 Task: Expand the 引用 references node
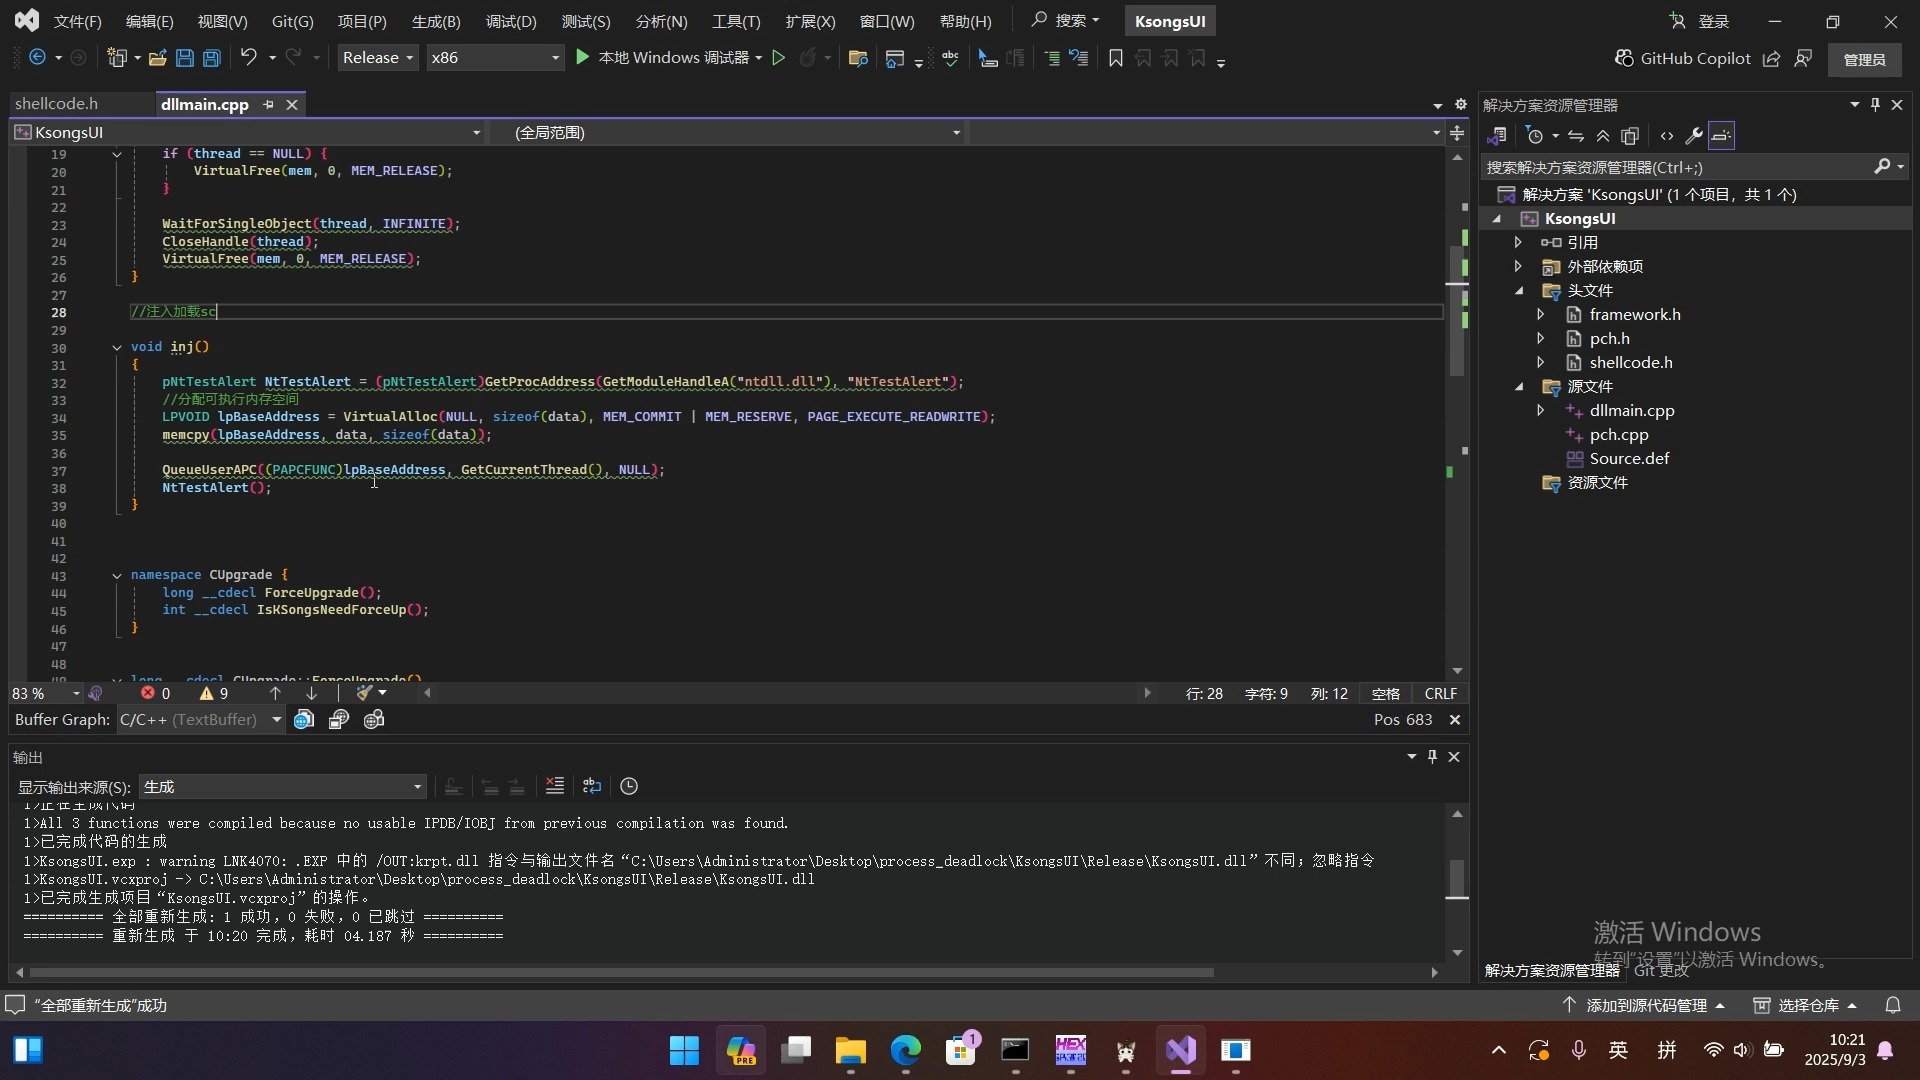click(1518, 242)
